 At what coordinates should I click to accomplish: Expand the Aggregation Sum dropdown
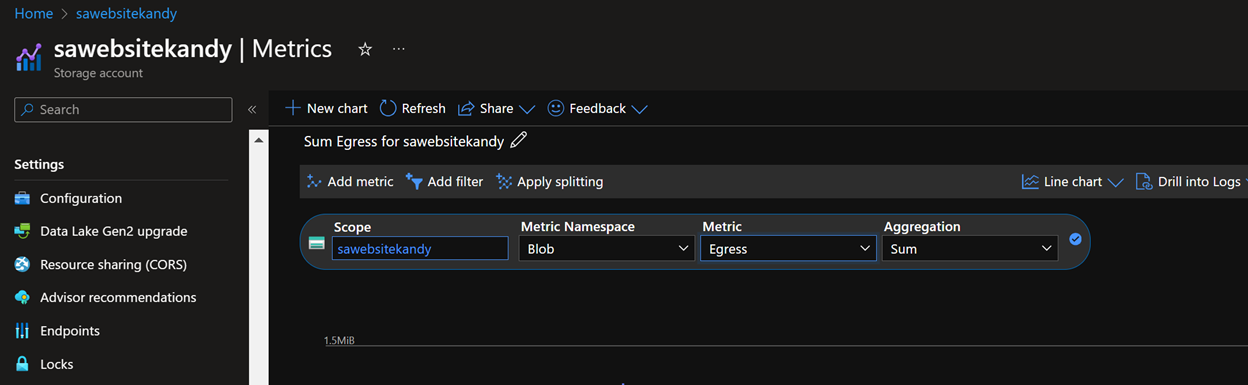970,248
